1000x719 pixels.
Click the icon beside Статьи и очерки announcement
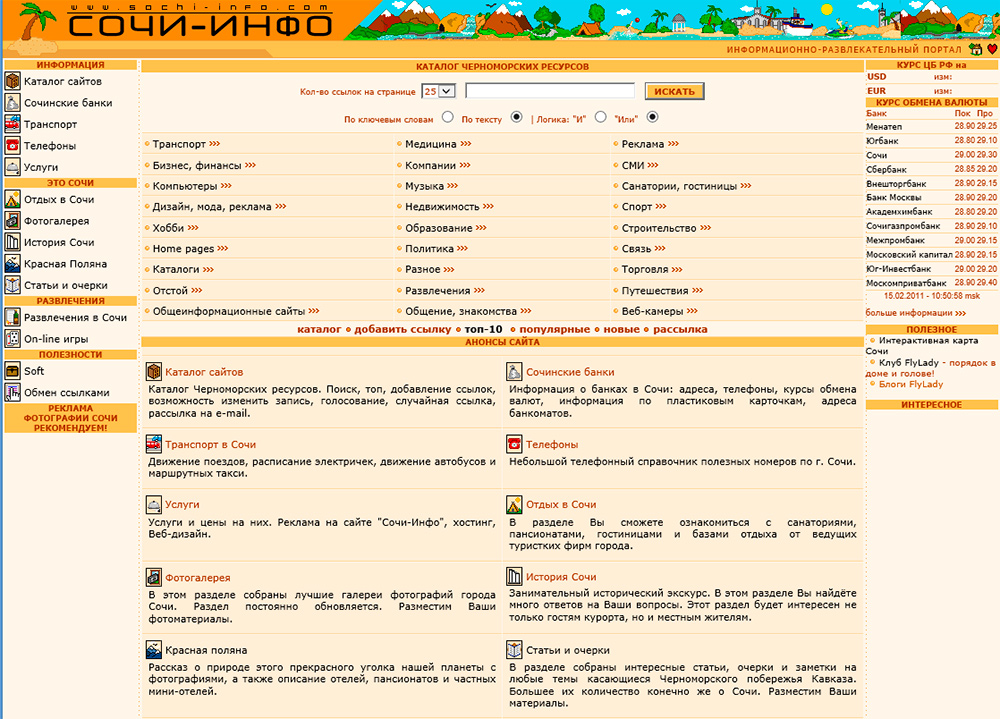click(x=514, y=650)
